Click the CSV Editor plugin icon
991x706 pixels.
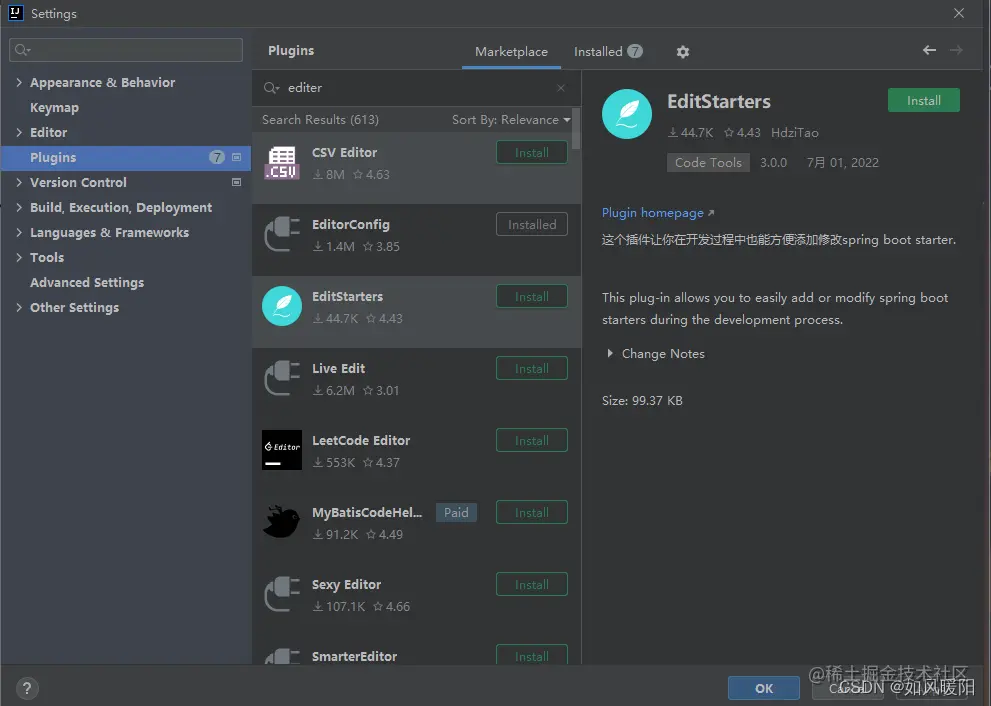(282, 163)
